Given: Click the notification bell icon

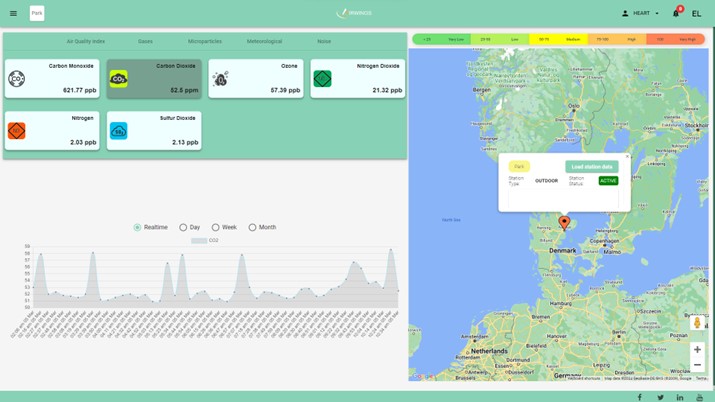Looking at the screenshot, I should tap(676, 14).
